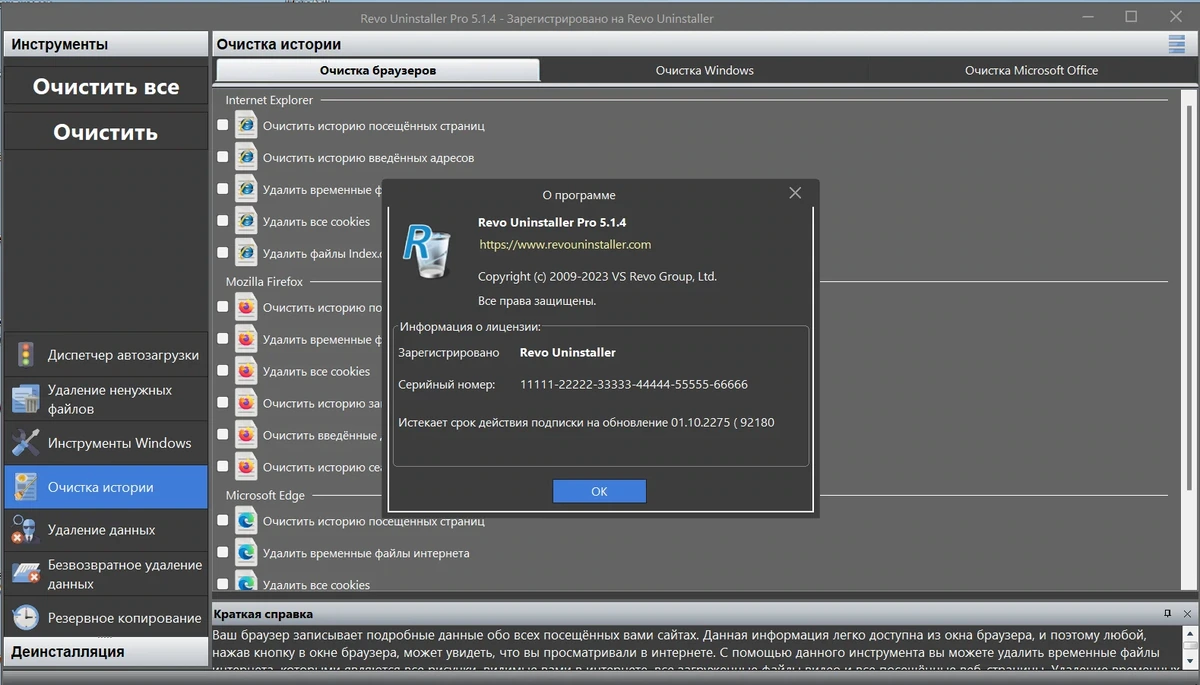The width and height of the screenshot is (1200, 685).
Task: Select the Очистка истории sidebar icon
Action: 25,487
